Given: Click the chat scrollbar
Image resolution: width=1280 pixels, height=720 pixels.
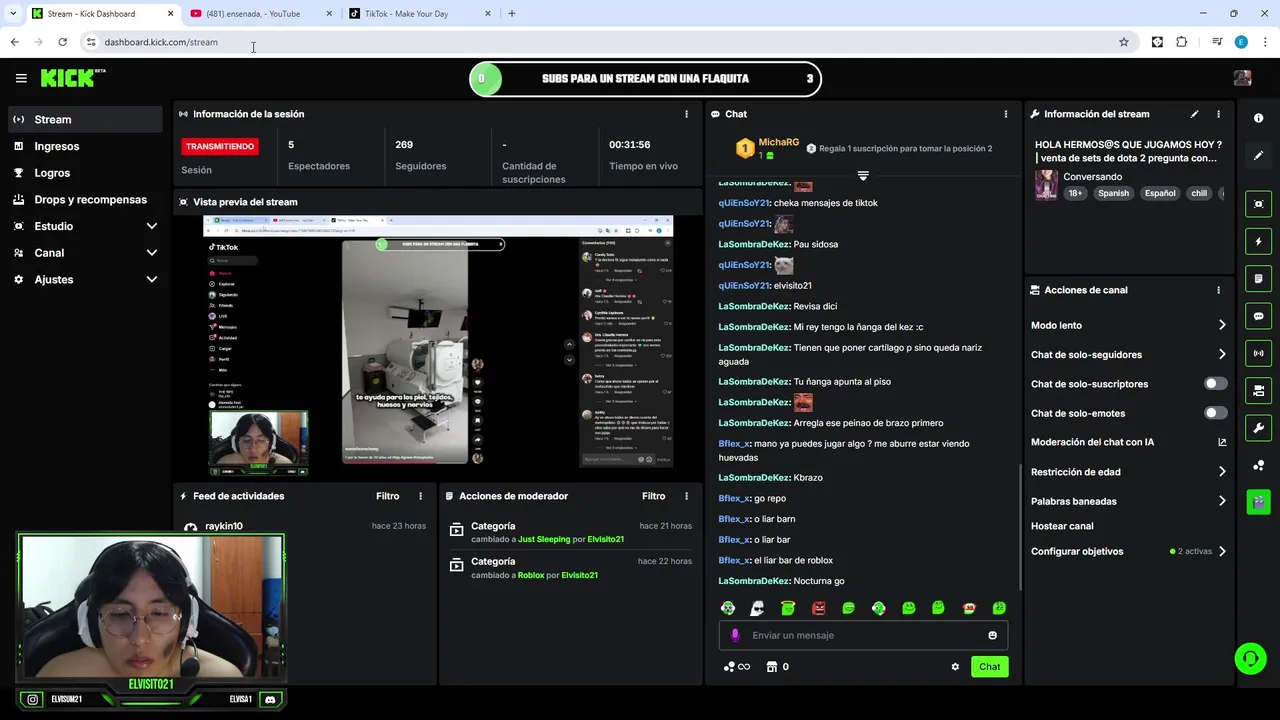Looking at the screenshot, I should (1020, 526).
